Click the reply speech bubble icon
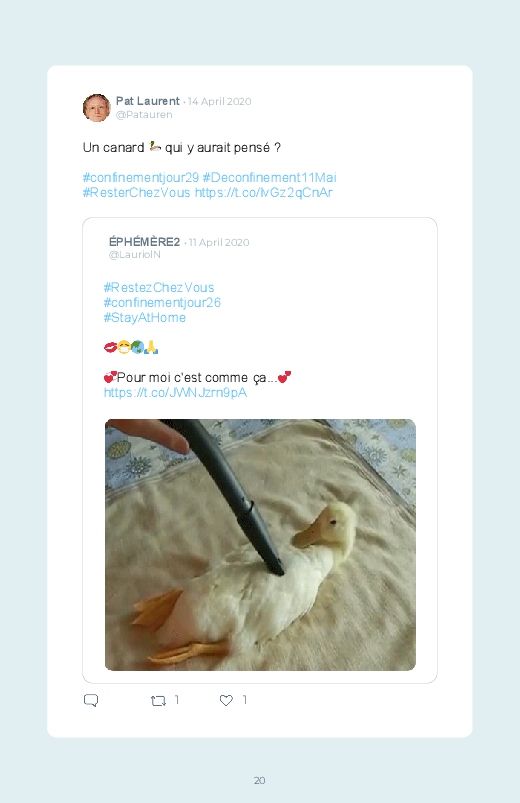The image size is (520, 803). (91, 700)
